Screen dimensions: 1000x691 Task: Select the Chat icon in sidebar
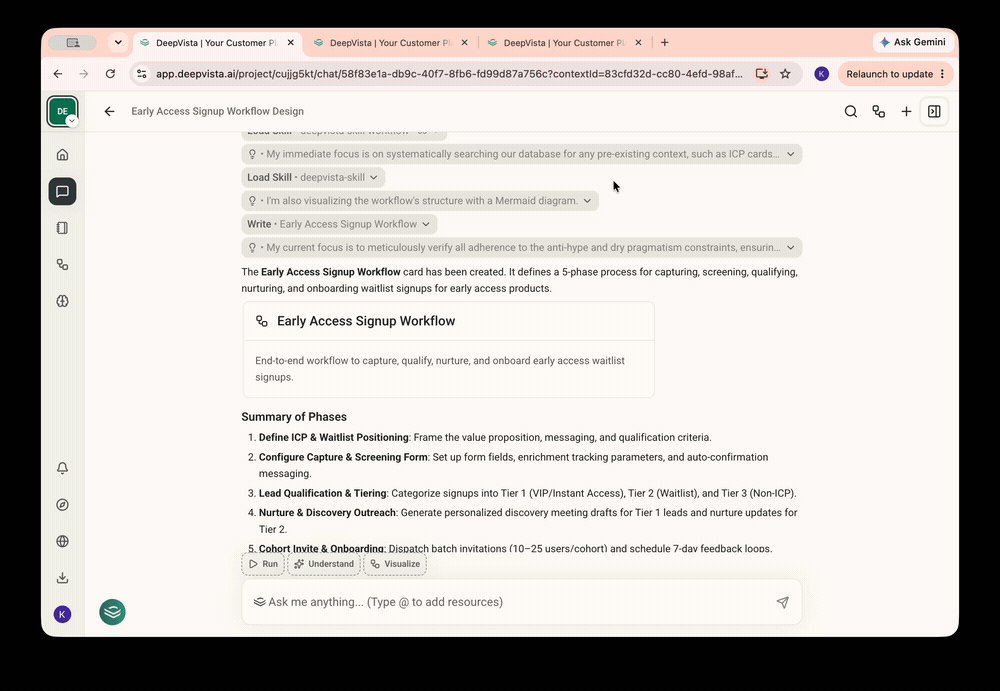[62, 191]
